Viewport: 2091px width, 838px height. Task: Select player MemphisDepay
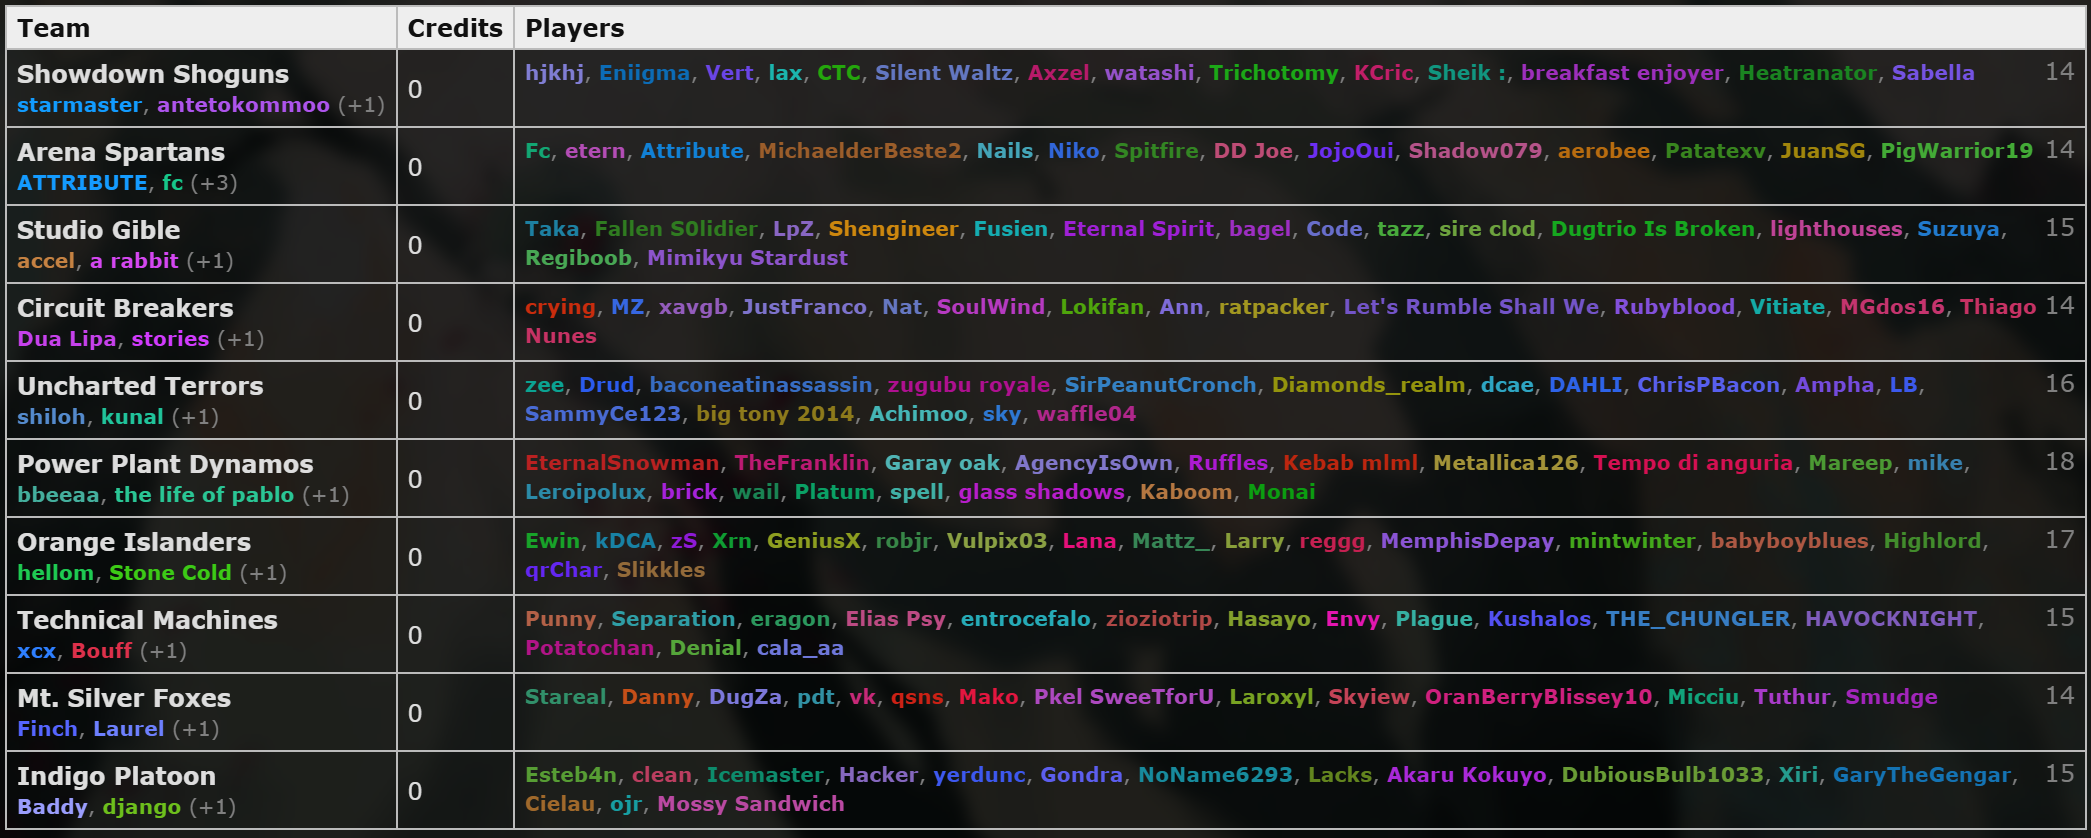(x=1467, y=541)
